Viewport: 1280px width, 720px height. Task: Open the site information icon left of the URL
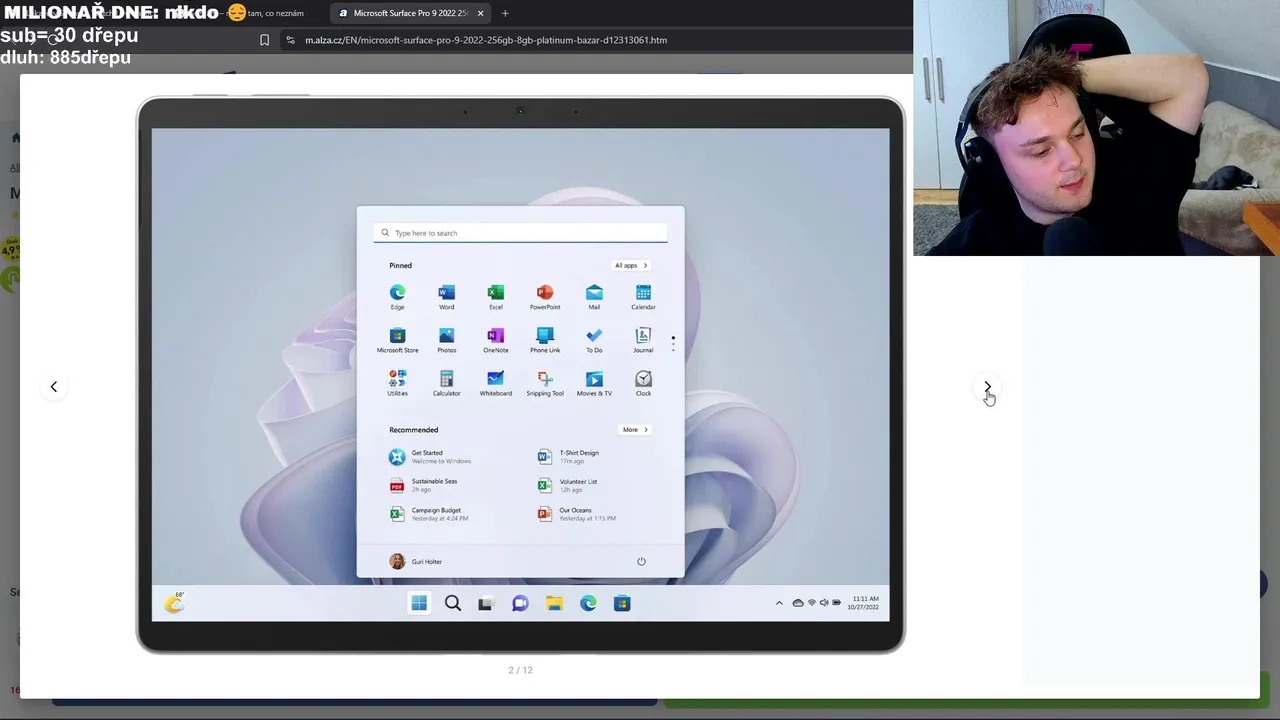[x=290, y=40]
